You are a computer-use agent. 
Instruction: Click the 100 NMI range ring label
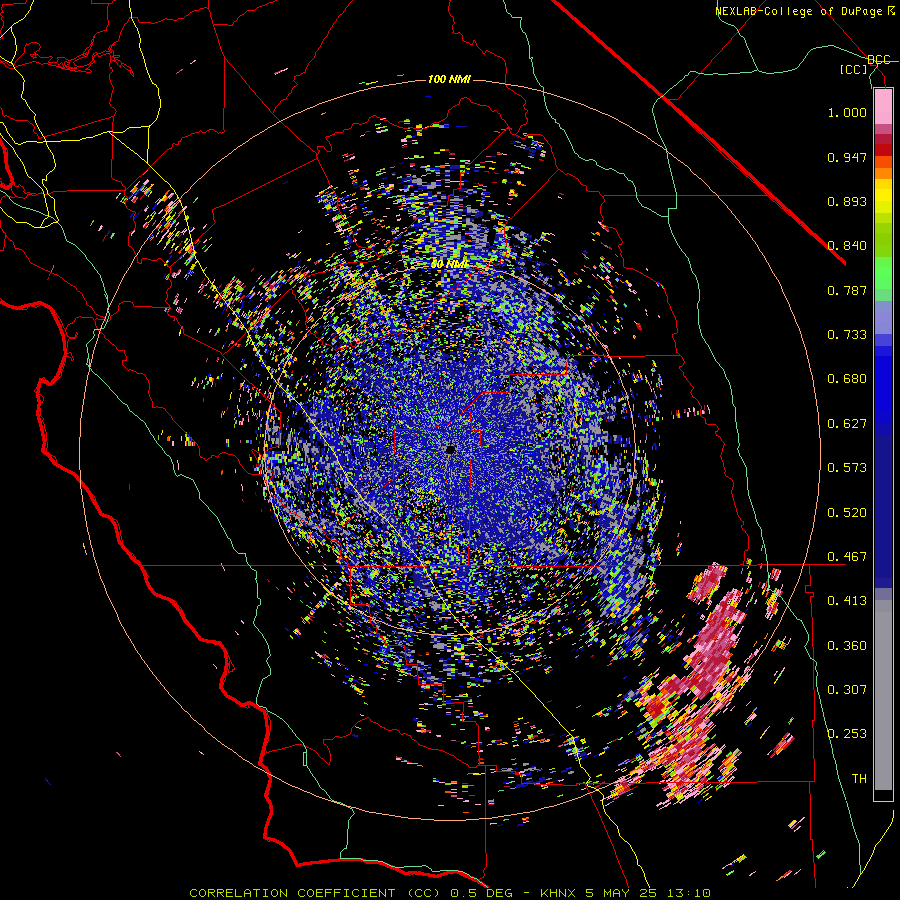(449, 79)
